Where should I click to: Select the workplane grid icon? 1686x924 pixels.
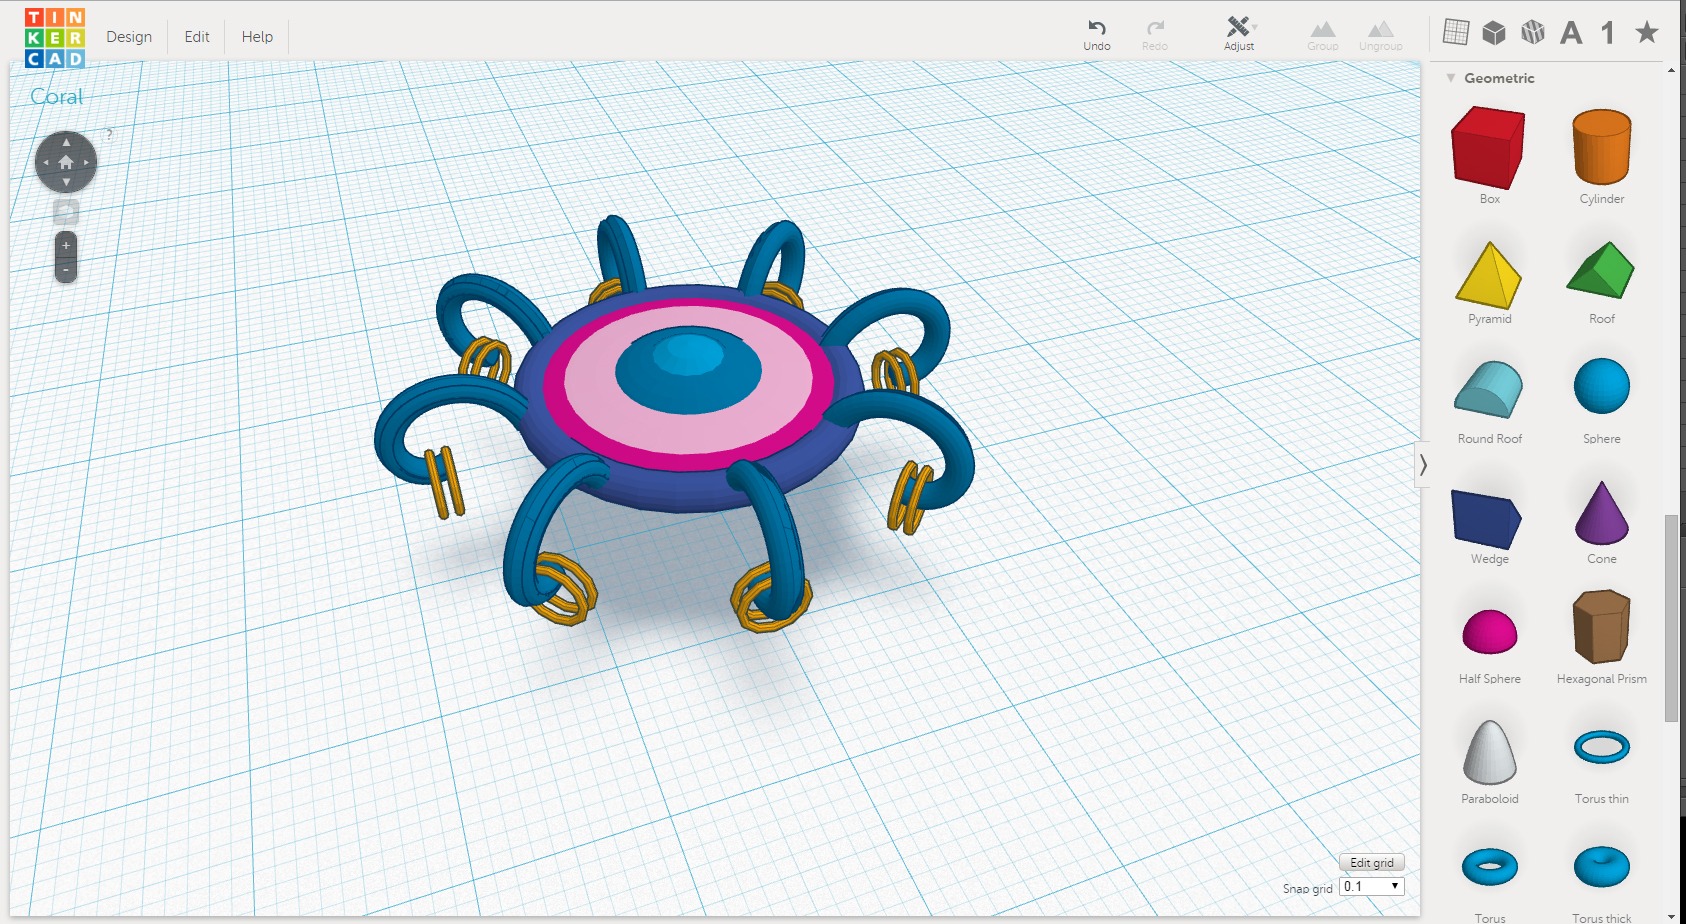pos(1456,32)
